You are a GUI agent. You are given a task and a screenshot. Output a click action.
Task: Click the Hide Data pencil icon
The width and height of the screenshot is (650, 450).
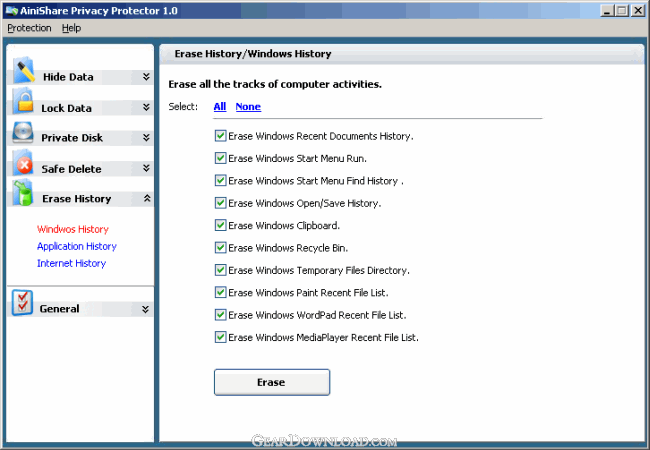[23, 72]
